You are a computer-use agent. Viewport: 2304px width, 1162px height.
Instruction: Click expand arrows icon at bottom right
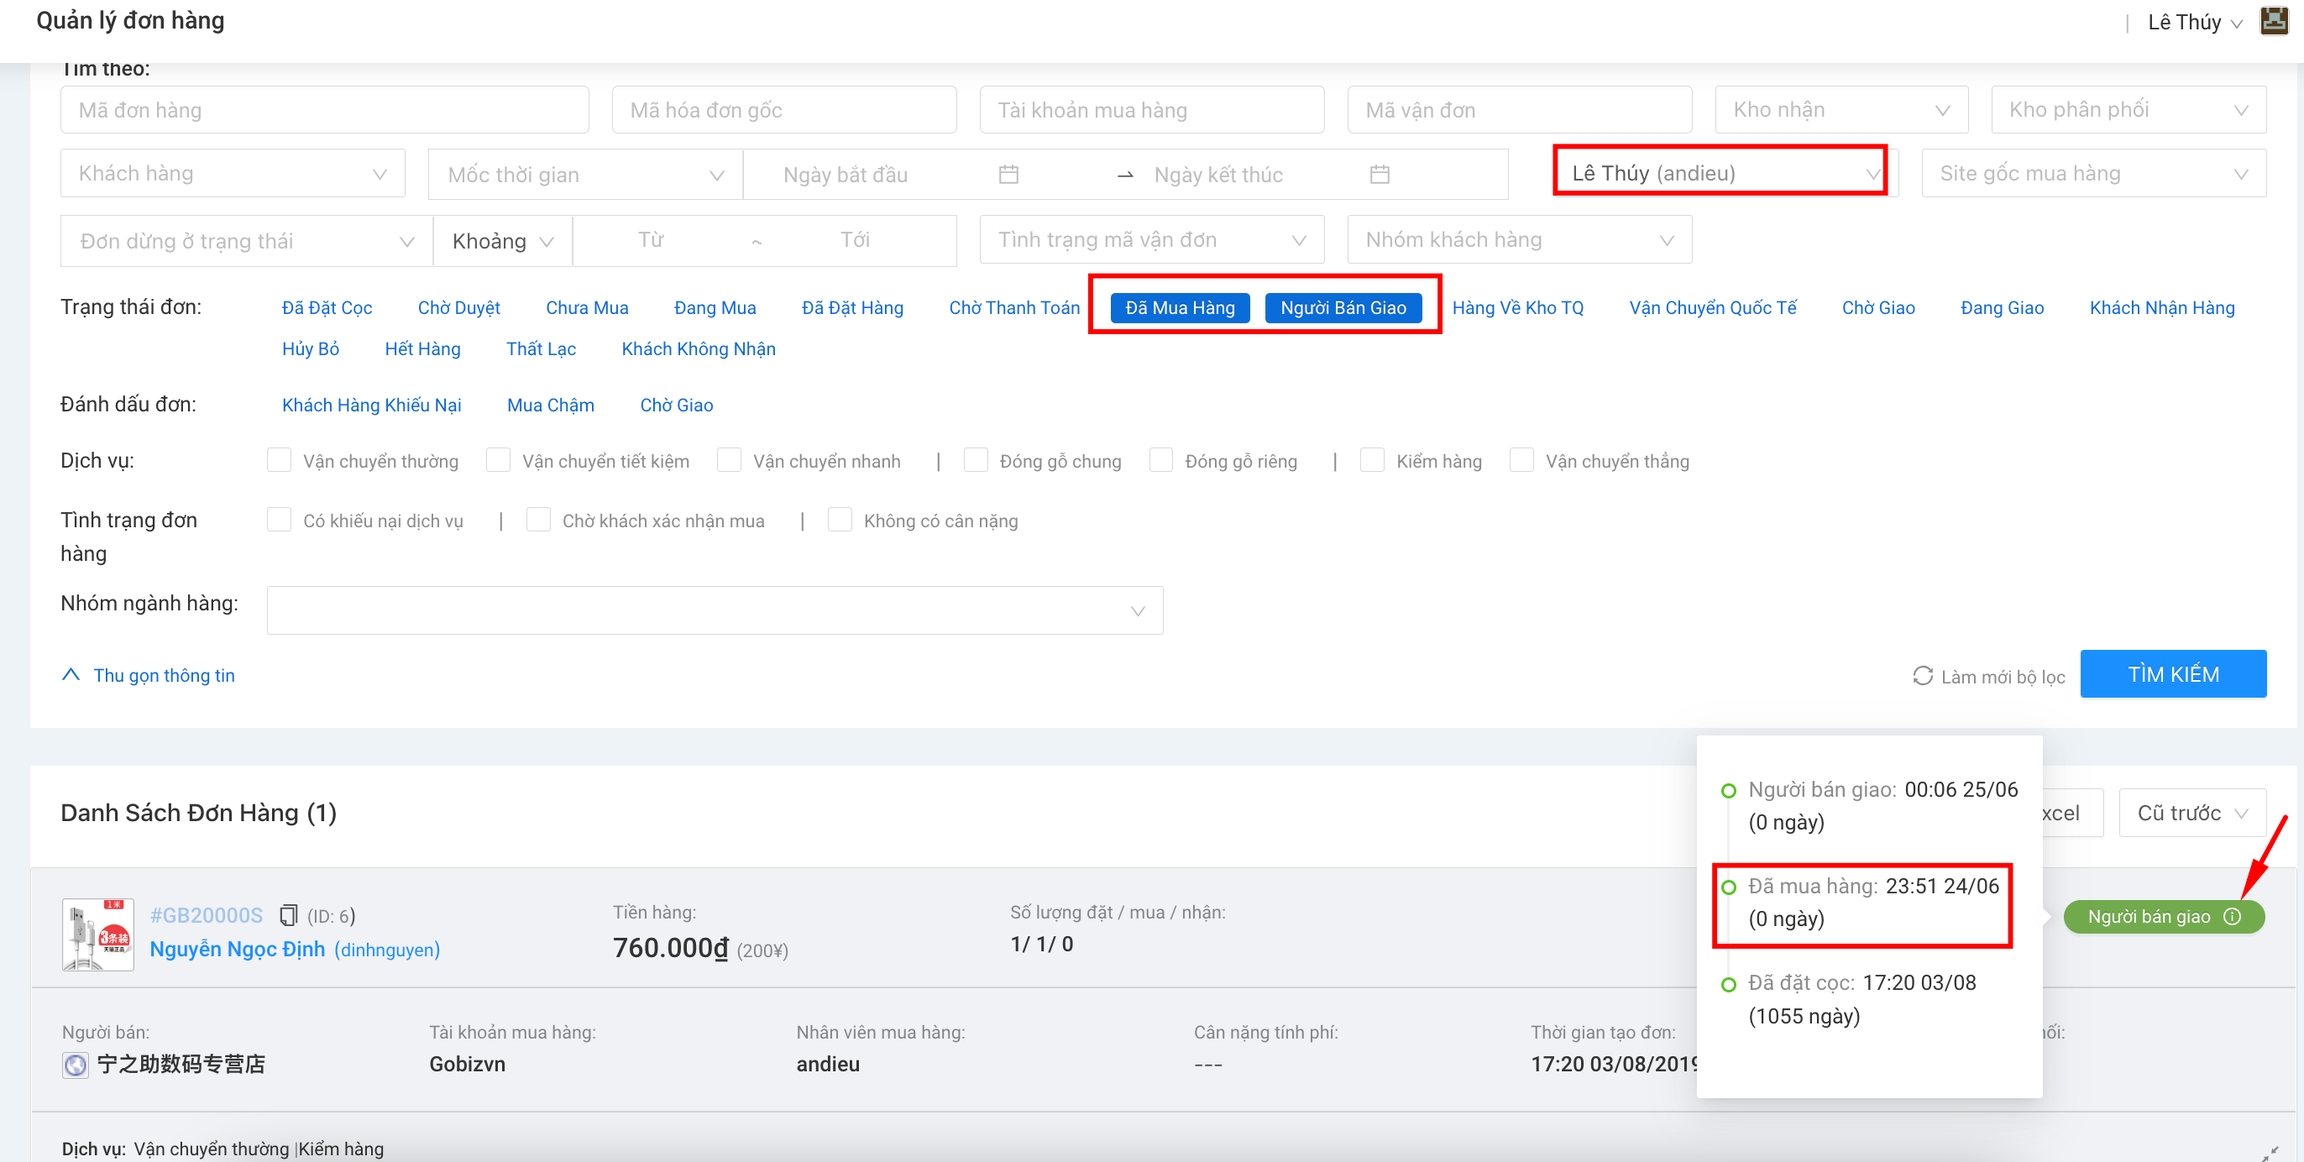click(2269, 1153)
